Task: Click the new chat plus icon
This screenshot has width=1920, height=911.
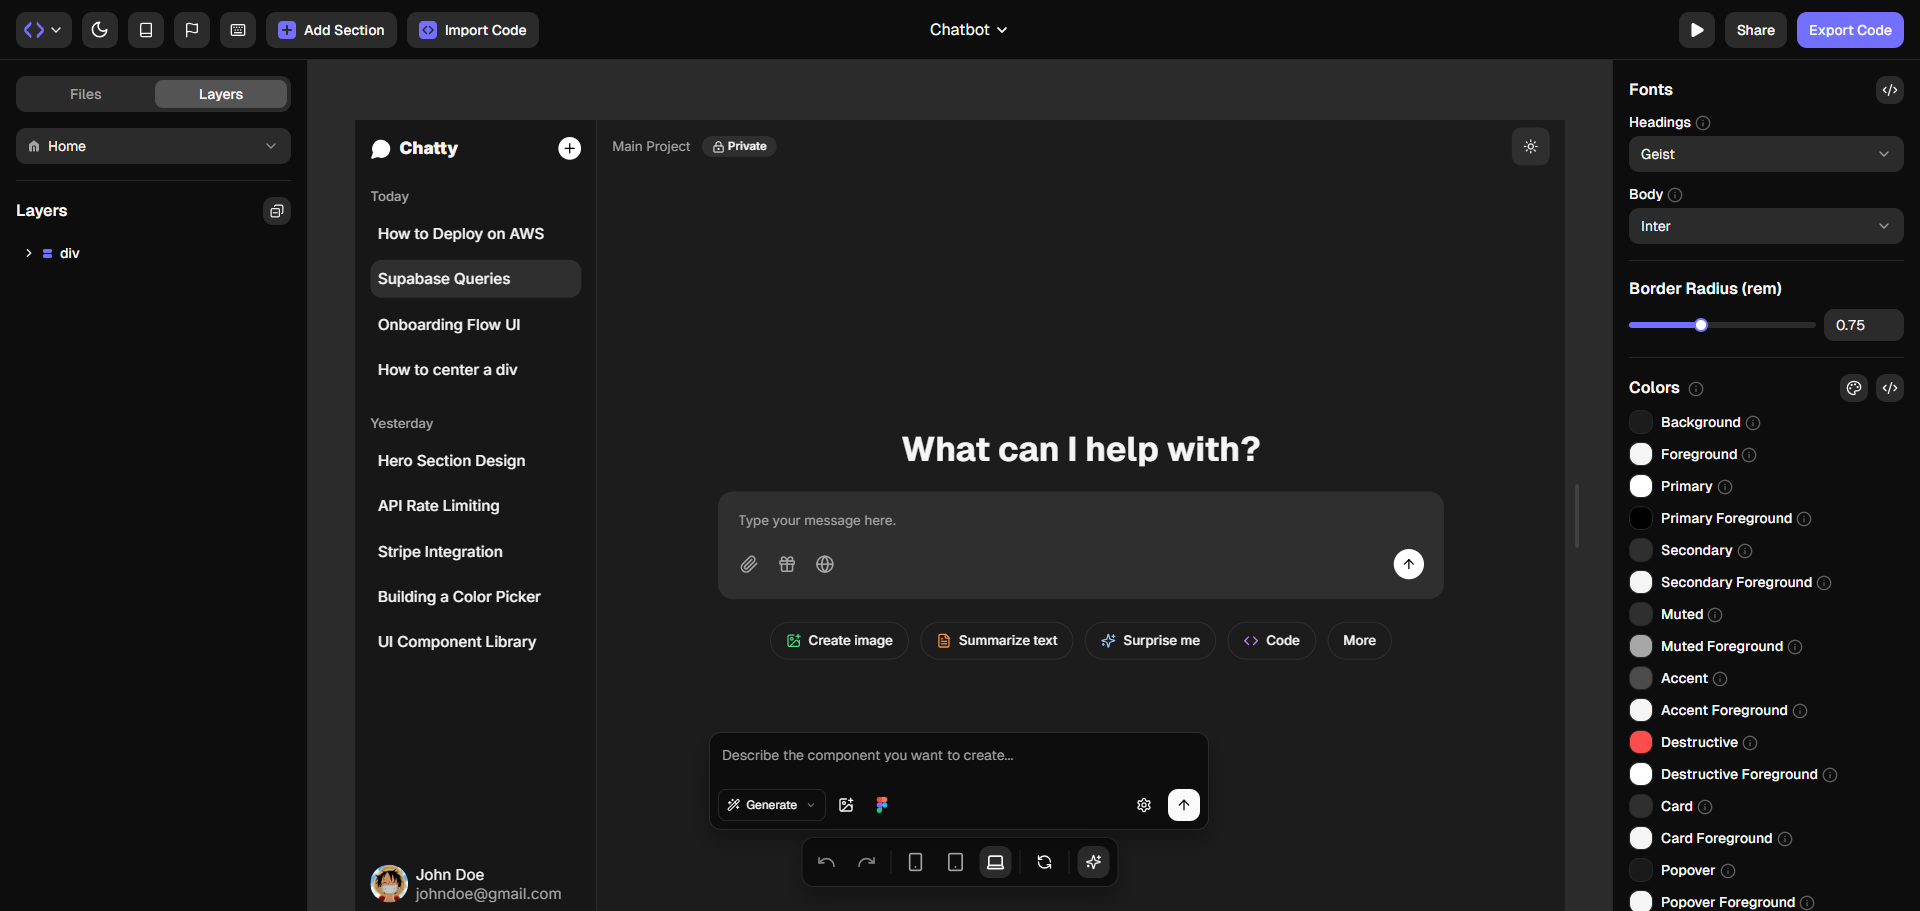Action: click(569, 148)
